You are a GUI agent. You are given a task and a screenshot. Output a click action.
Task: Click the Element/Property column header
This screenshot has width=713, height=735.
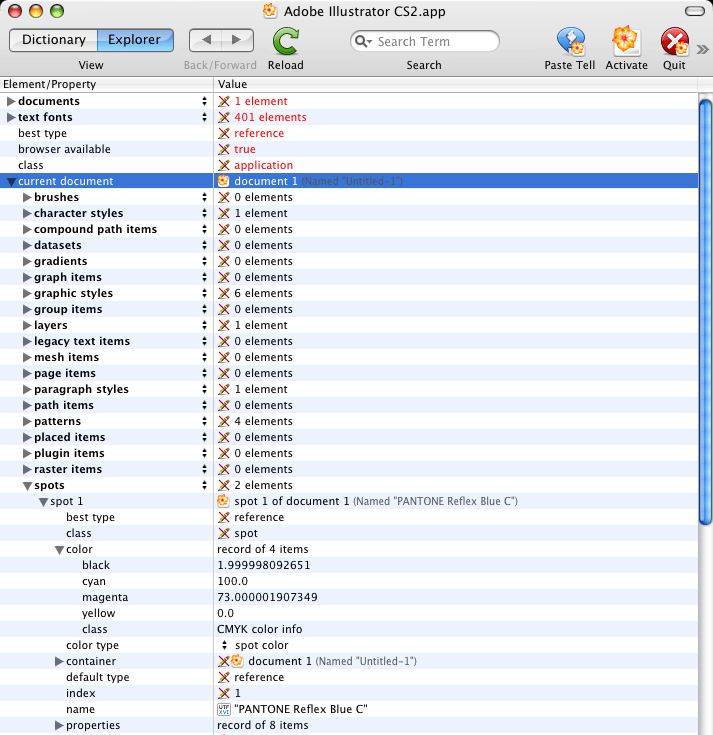tap(106, 84)
